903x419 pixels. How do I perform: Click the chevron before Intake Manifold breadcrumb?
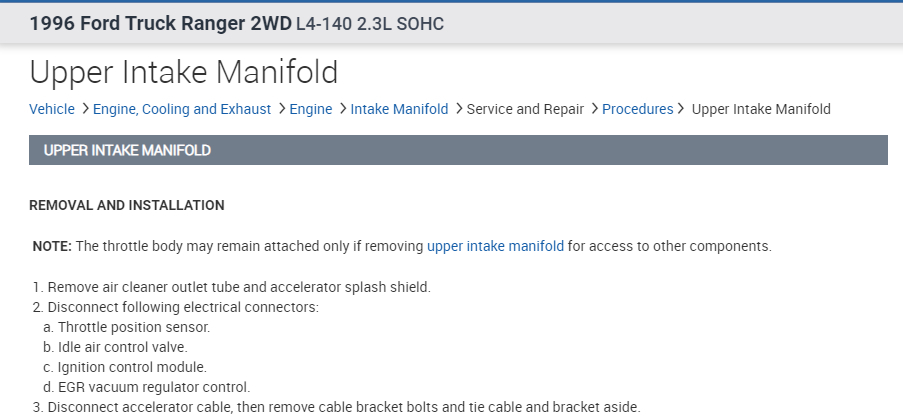(342, 108)
